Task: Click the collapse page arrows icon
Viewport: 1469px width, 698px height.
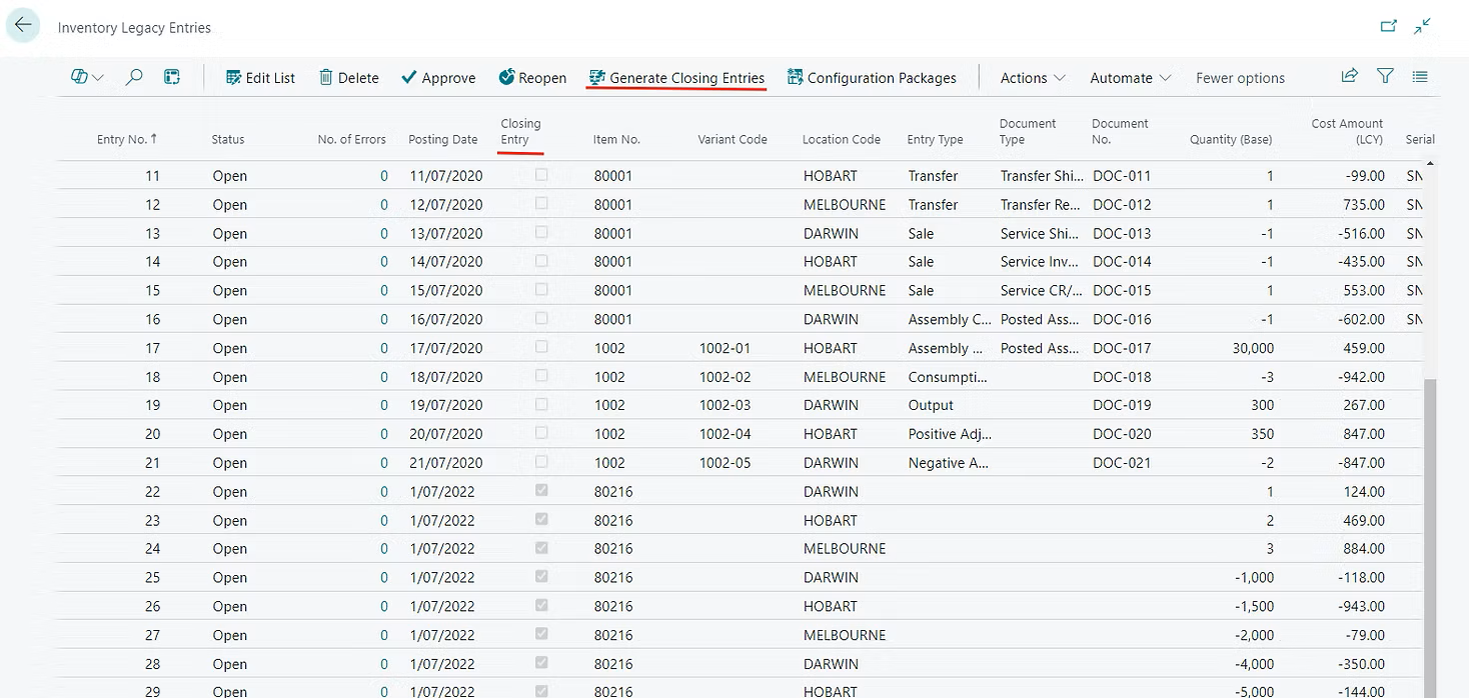Action: 1422,27
